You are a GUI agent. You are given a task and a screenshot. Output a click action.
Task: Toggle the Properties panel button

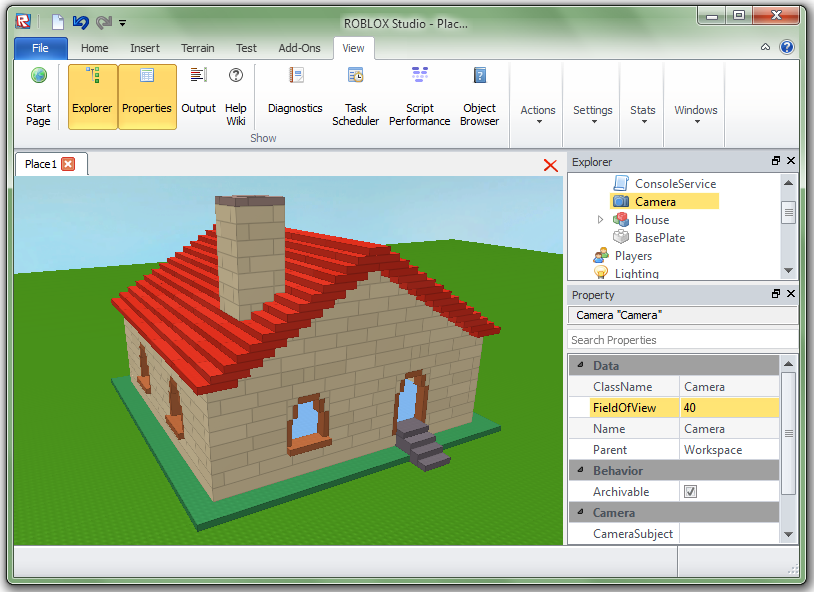click(x=147, y=97)
